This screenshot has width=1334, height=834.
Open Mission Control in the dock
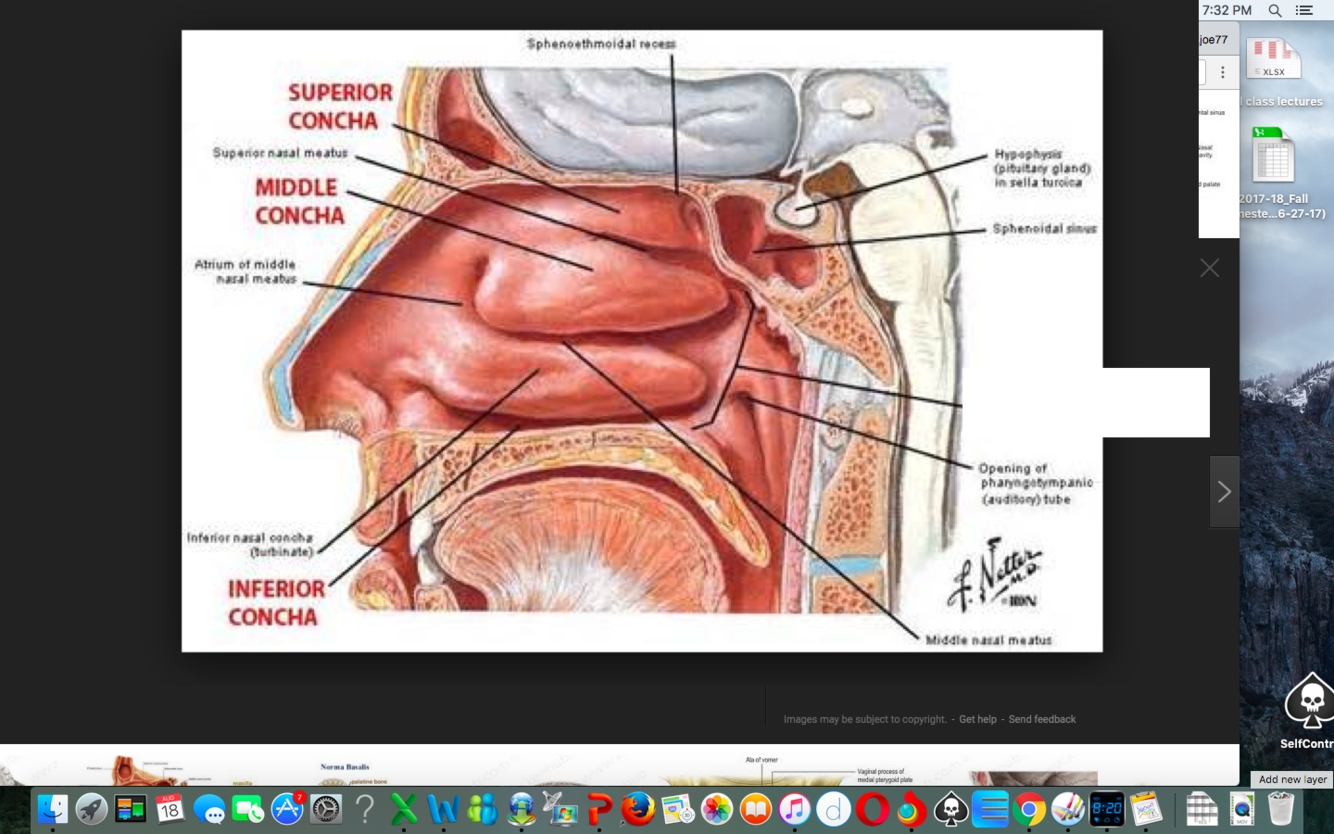click(x=130, y=808)
